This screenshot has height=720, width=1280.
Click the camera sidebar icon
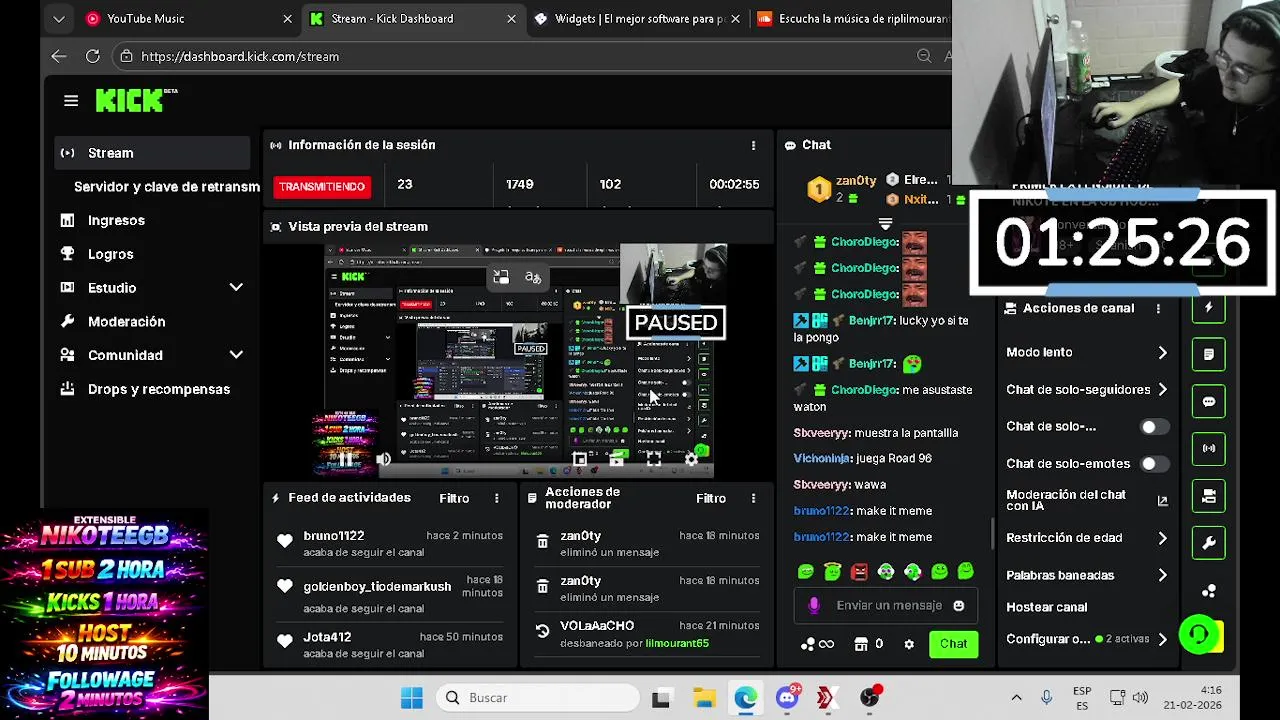[1208, 496]
